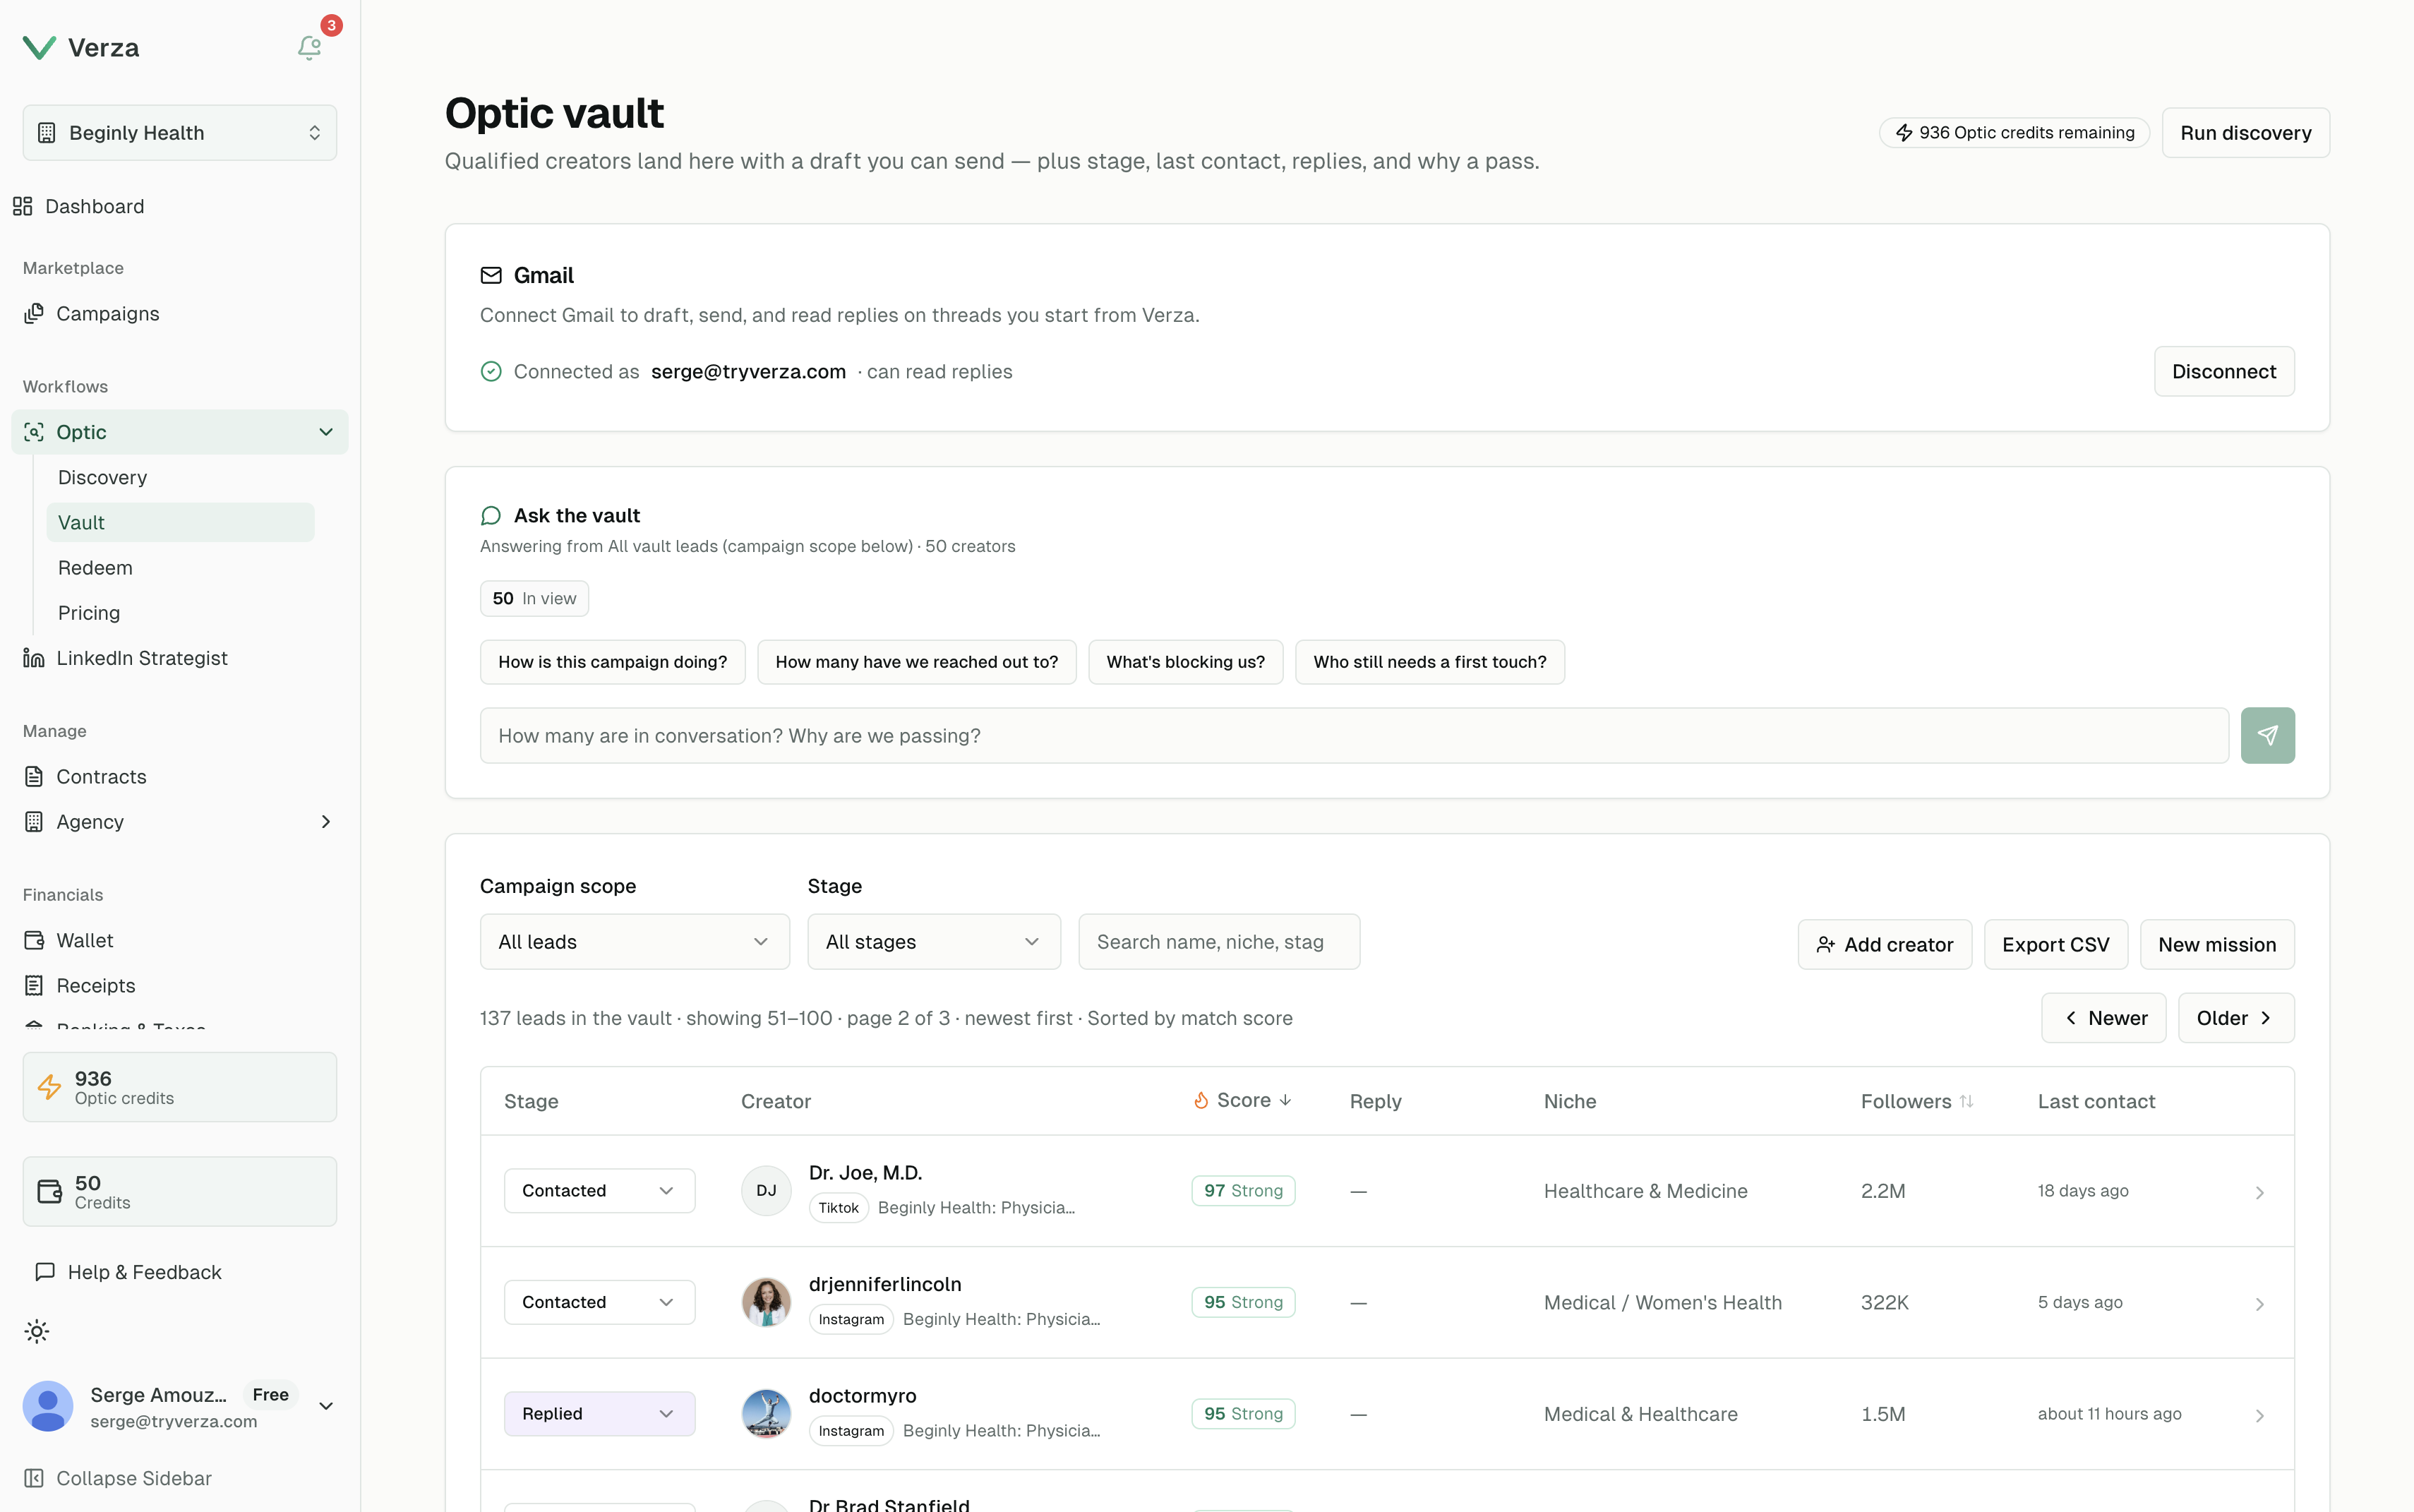Open the 936 Optic credits card
Image resolution: width=2414 pixels, height=1512 pixels.
[180, 1087]
